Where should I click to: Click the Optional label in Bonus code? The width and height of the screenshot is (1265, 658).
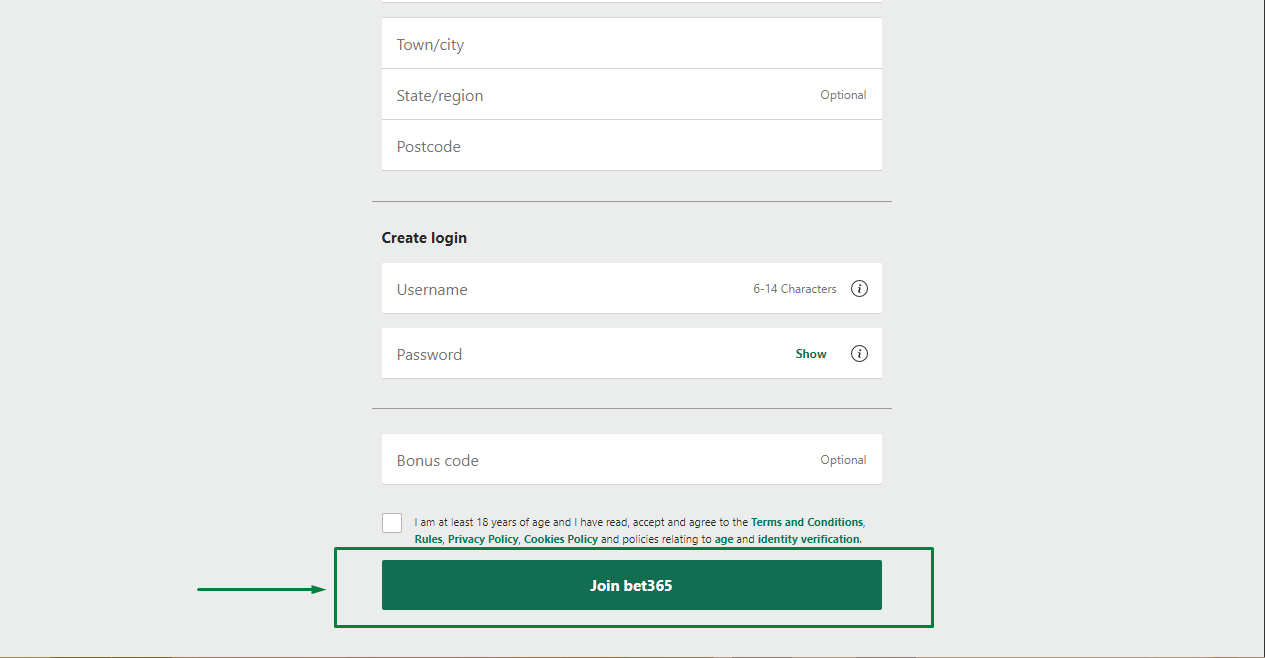pyautogui.click(x=843, y=460)
